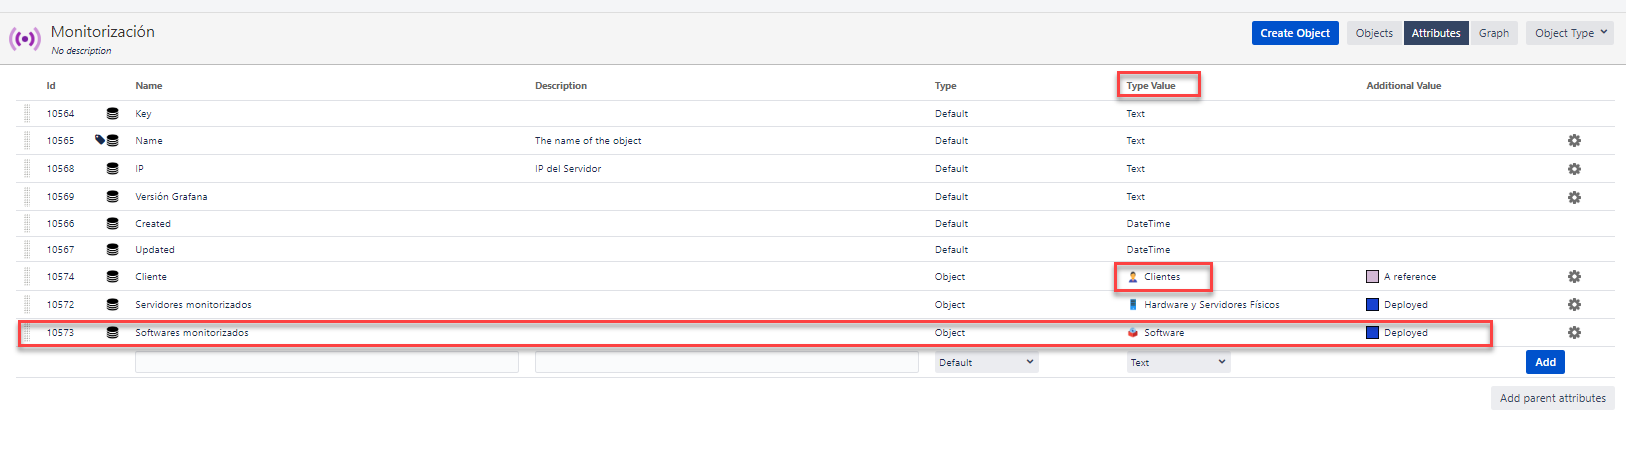Click the Create Object button

click(1295, 33)
